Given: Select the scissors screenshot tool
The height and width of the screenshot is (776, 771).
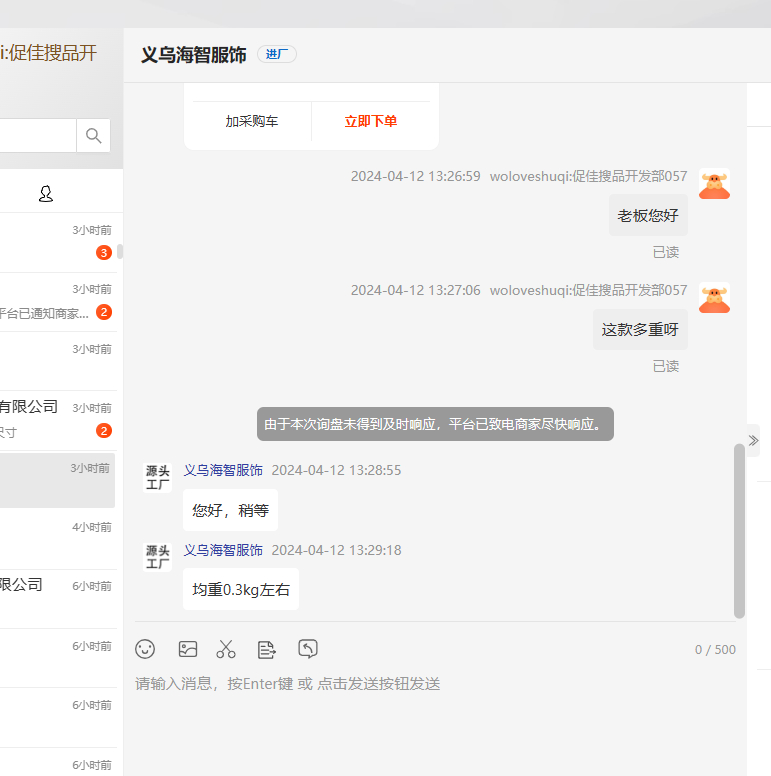Looking at the screenshot, I should click(226, 649).
